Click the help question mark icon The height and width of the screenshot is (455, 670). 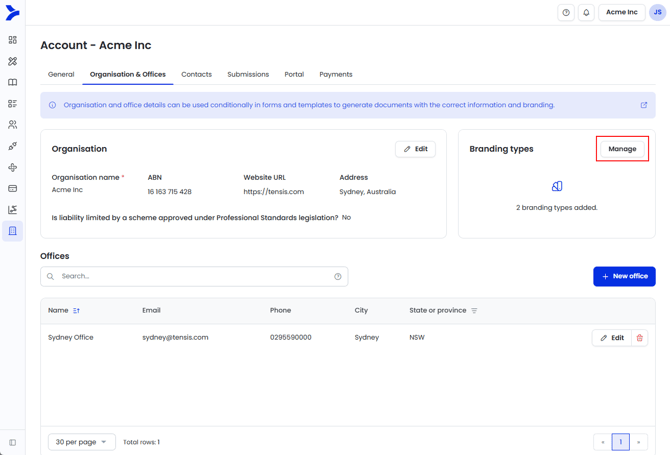[566, 13]
